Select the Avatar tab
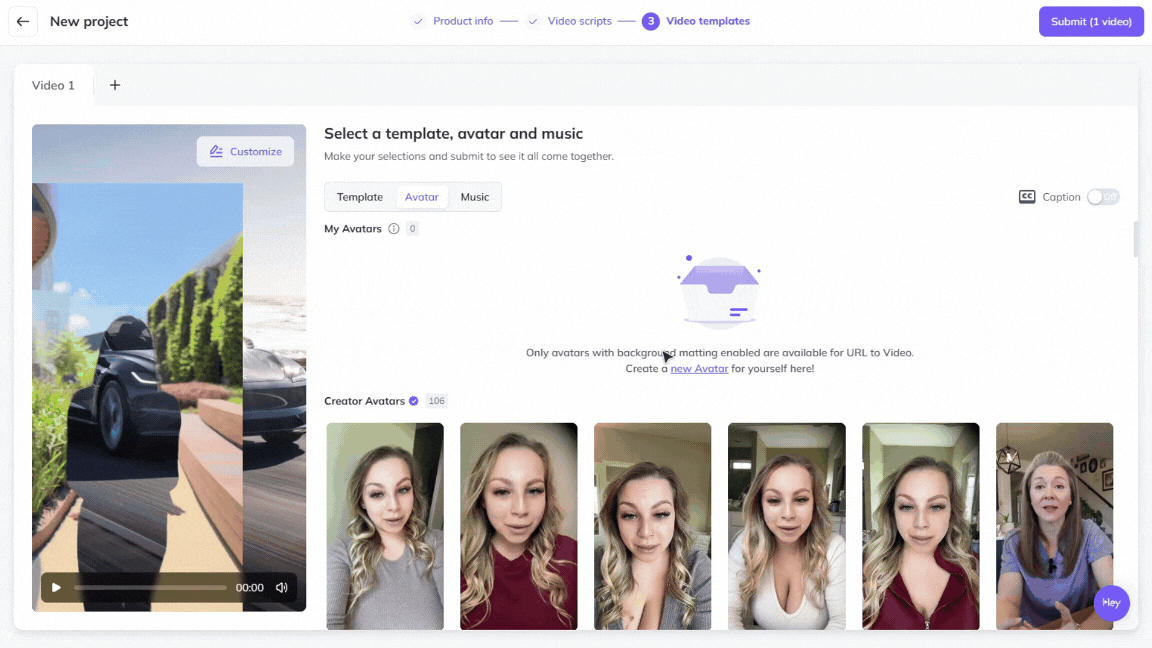The width and height of the screenshot is (1152, 648). click(x=421, y=197)
